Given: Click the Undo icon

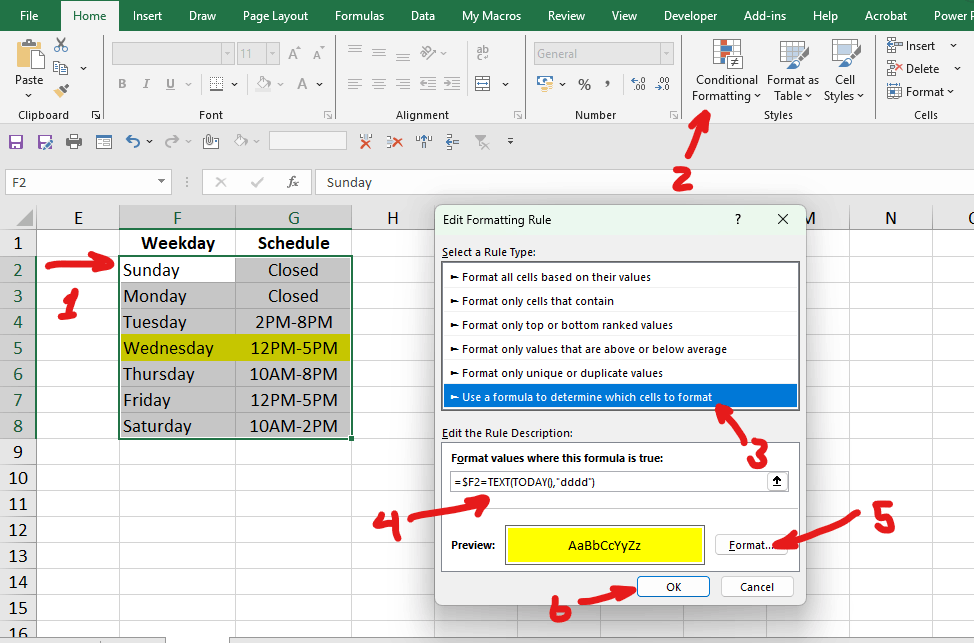Looking at the screenshot, I should [x=135, y=141].
